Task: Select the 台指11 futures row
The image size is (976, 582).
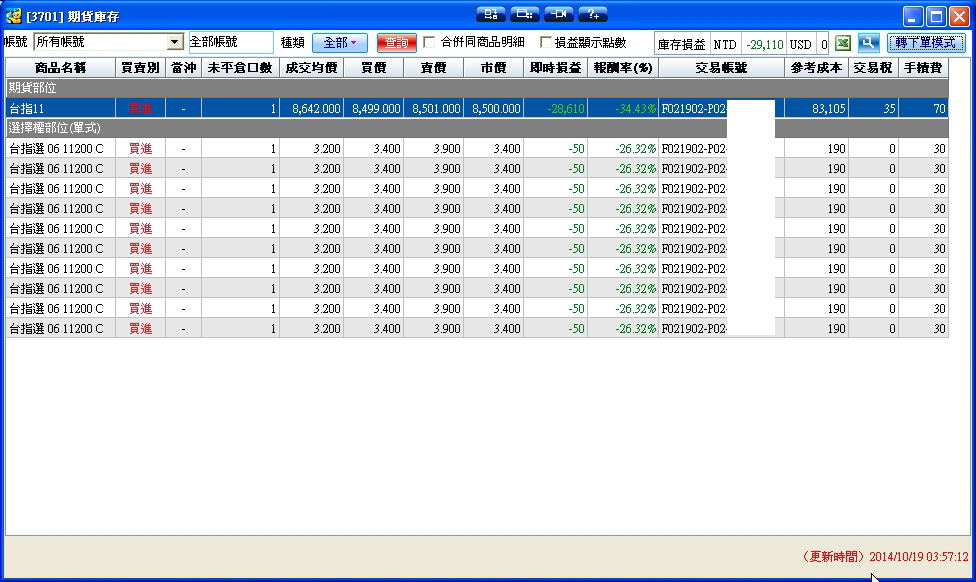Action: 477,108
